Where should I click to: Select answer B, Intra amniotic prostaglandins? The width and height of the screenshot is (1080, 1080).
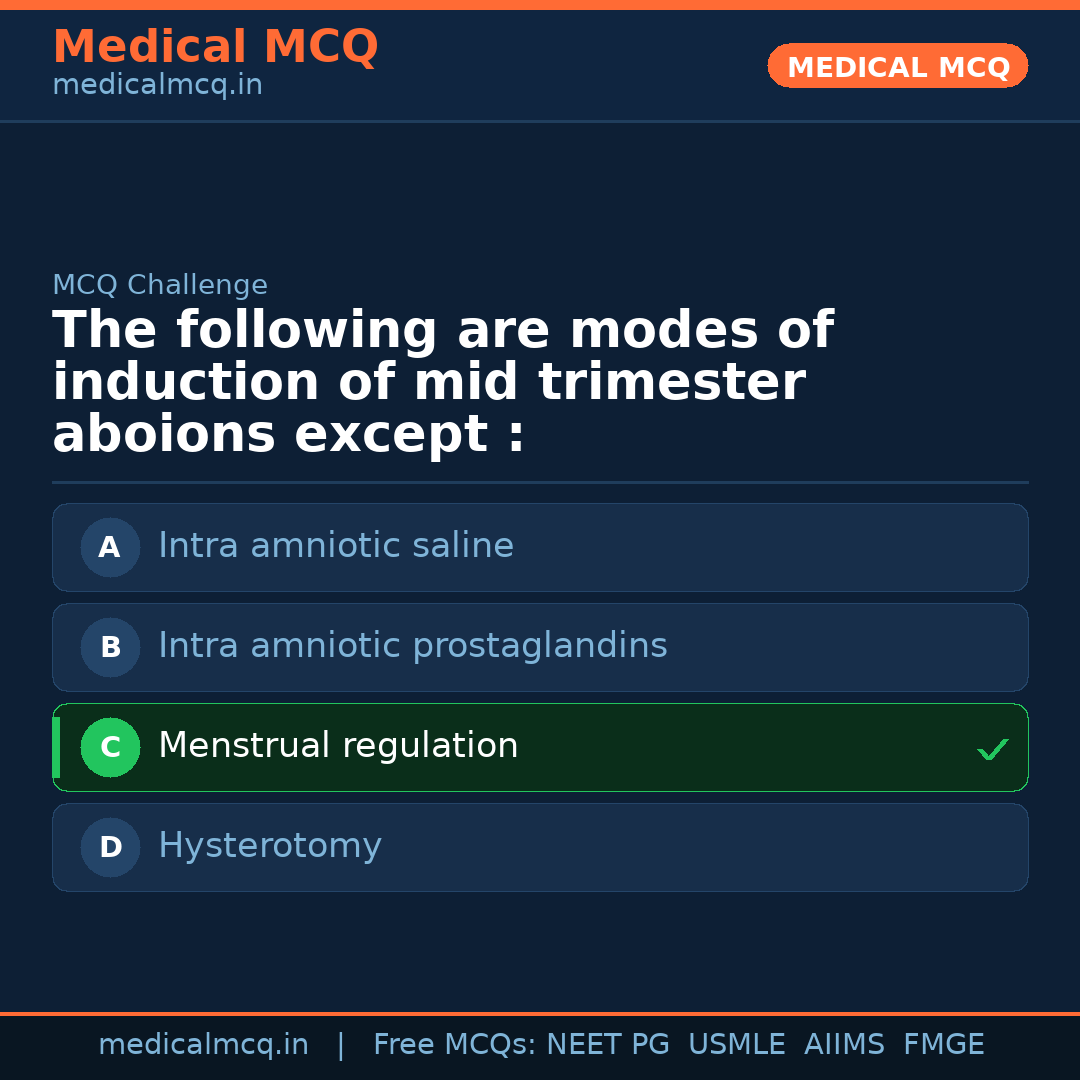pos(540,647)
